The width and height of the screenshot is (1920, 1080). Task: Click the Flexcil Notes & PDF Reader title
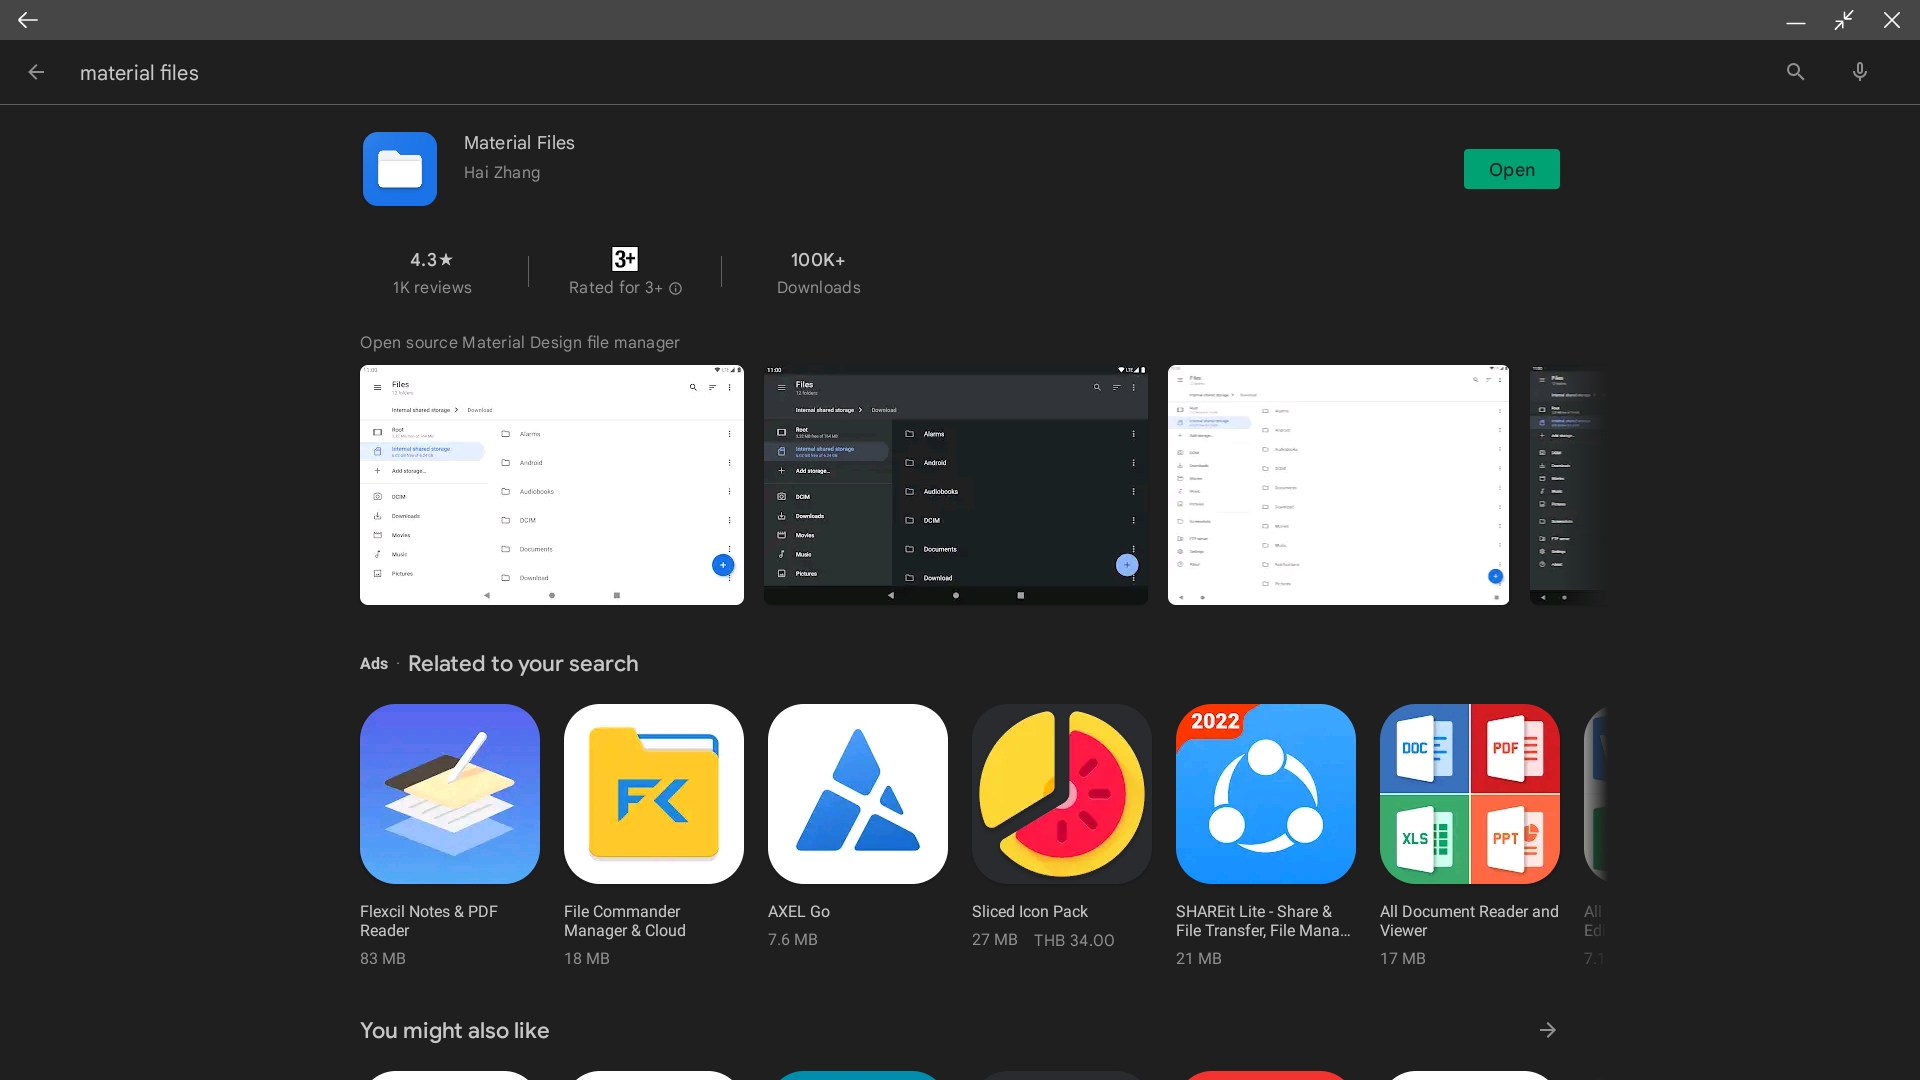(429, 921)
